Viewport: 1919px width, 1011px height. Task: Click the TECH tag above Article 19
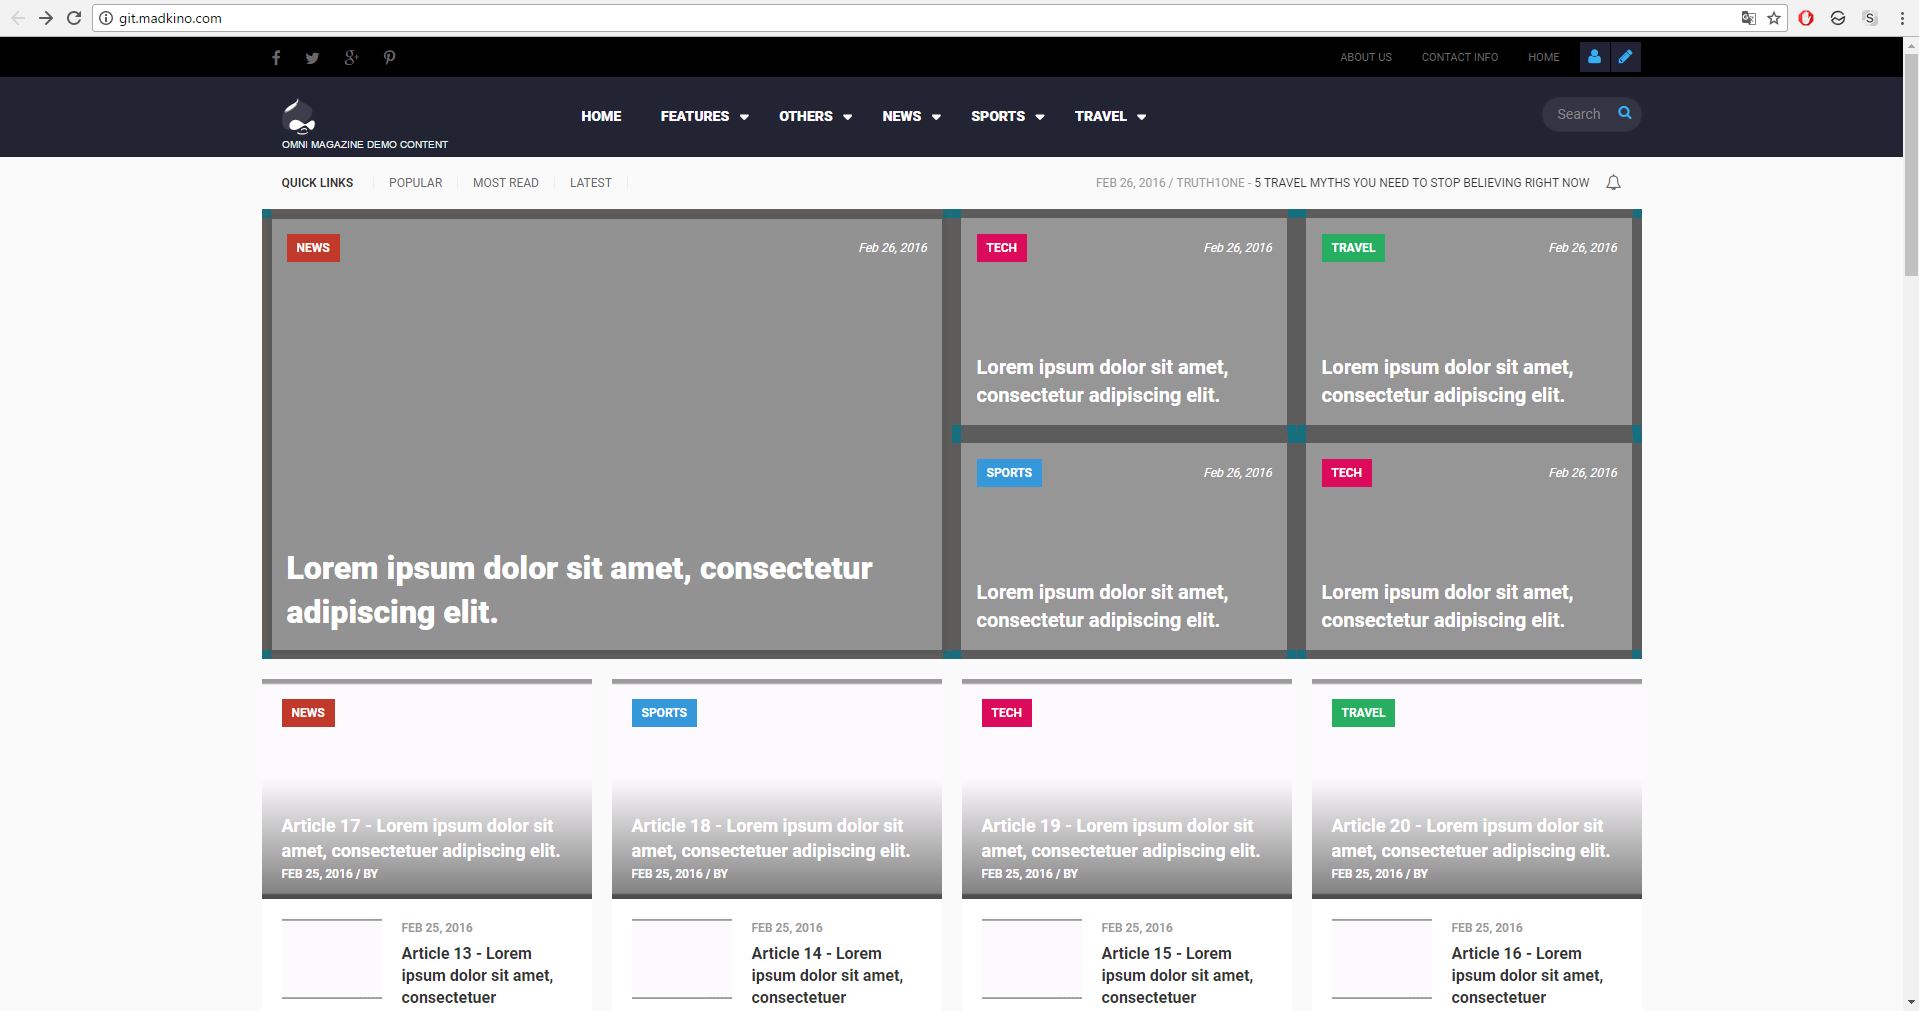coord(1007,713)
